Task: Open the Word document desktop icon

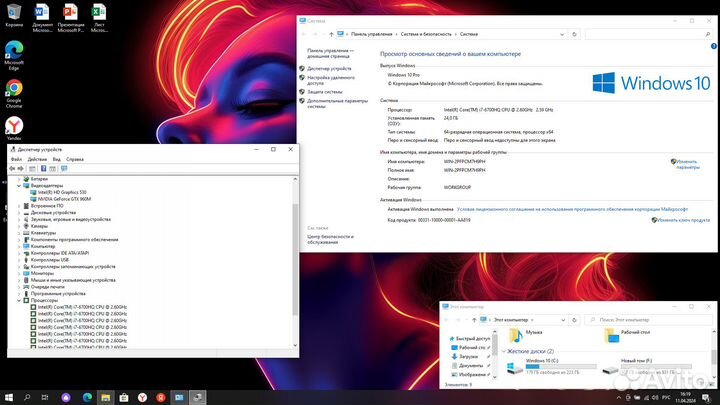Action: pyautogui.click(x=42, y=17)
